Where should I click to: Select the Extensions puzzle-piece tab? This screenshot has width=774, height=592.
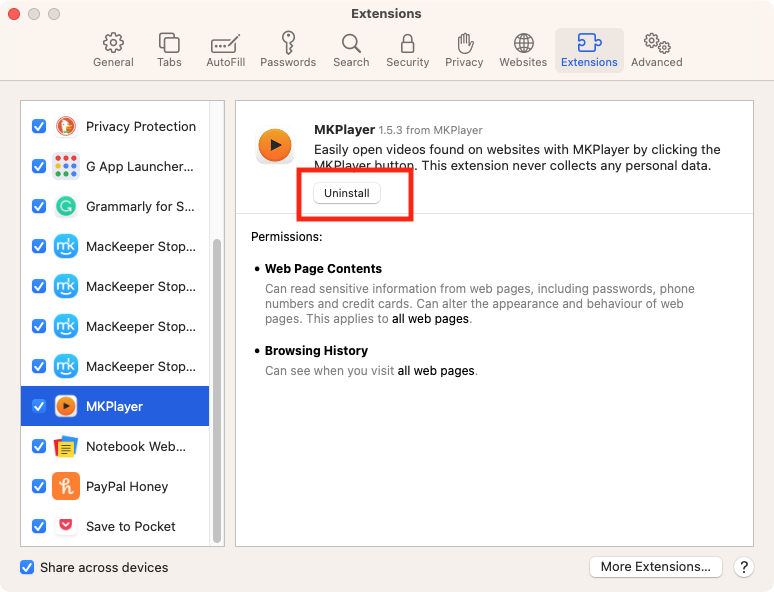[x=589, y=50]
